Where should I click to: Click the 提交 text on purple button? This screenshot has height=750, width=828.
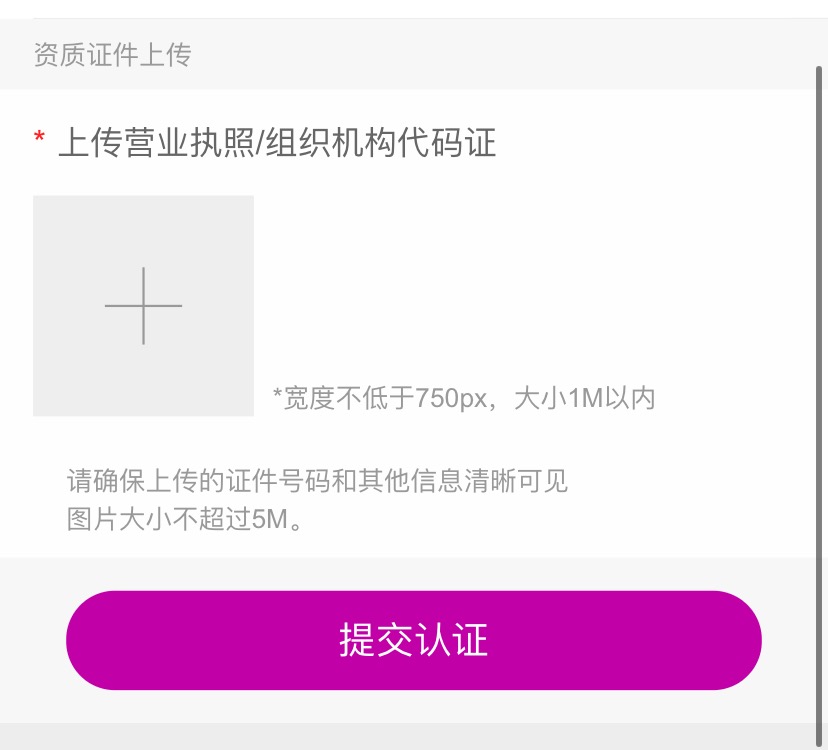click(x=376, y=640)
